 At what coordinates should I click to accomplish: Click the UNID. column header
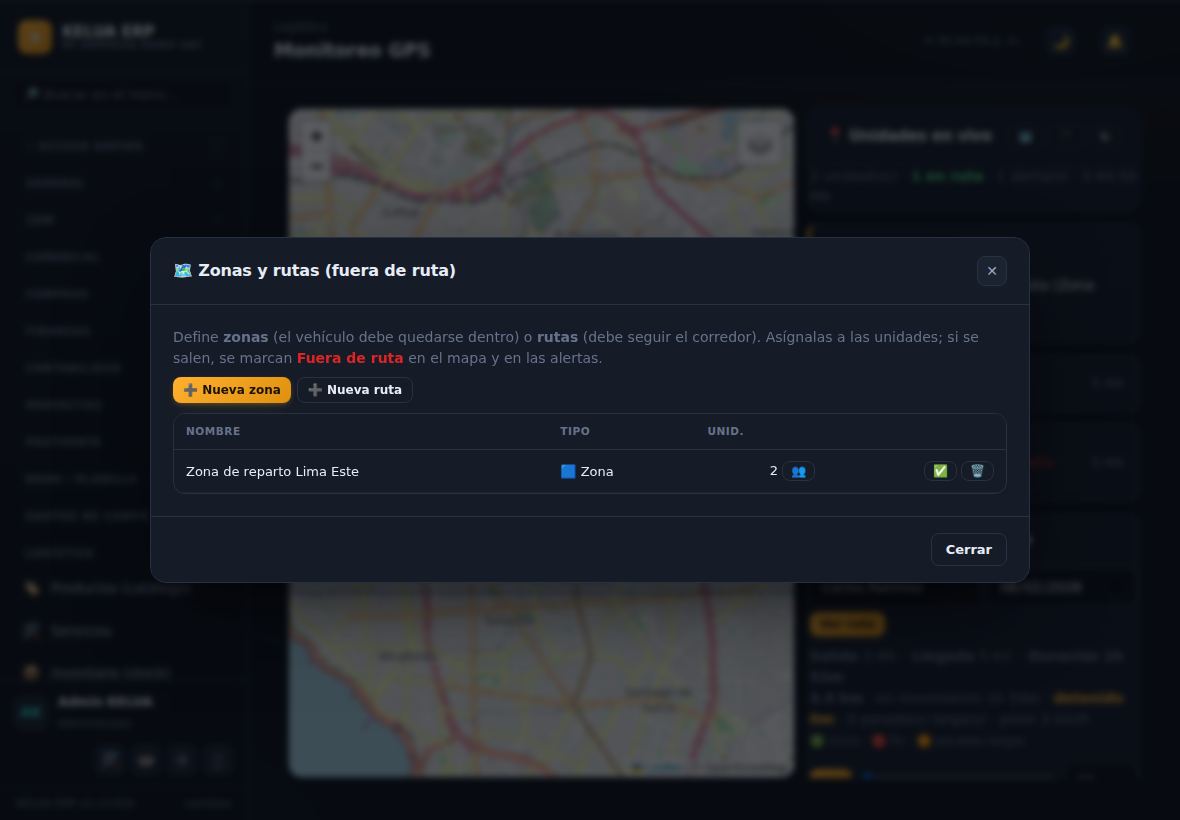725,431
